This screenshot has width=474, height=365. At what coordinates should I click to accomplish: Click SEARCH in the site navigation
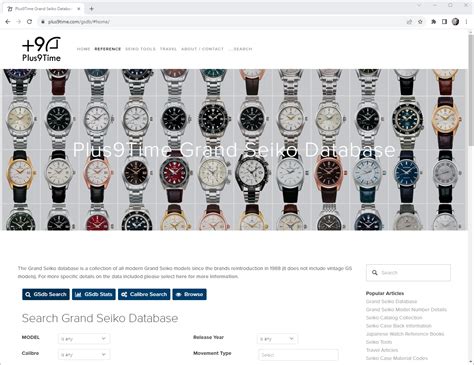tap(241, 49)
